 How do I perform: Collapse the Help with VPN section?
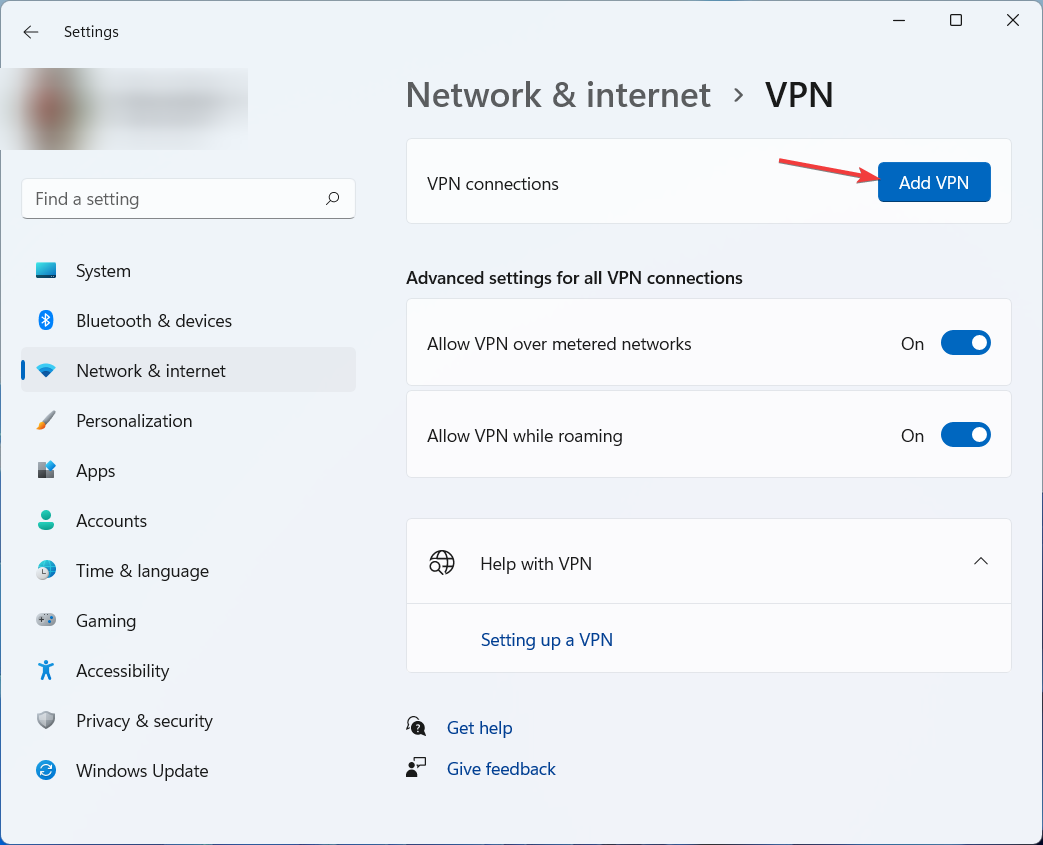tap(980, 562)
